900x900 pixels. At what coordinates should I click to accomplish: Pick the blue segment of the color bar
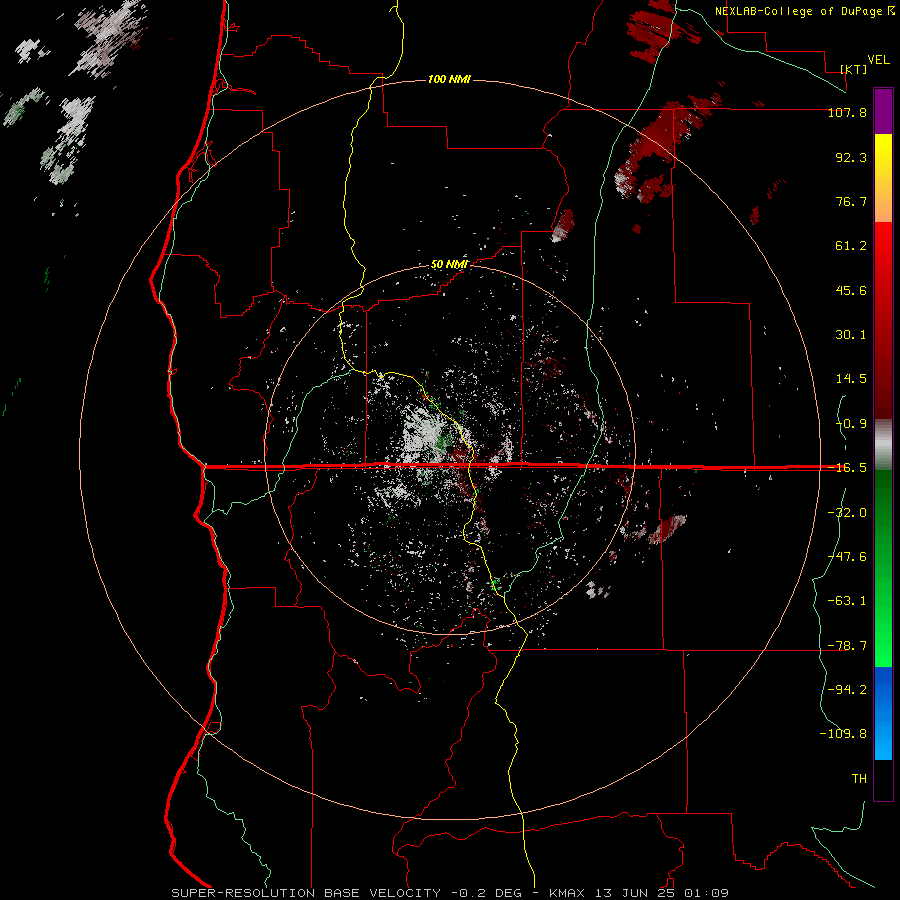point(883,713)
